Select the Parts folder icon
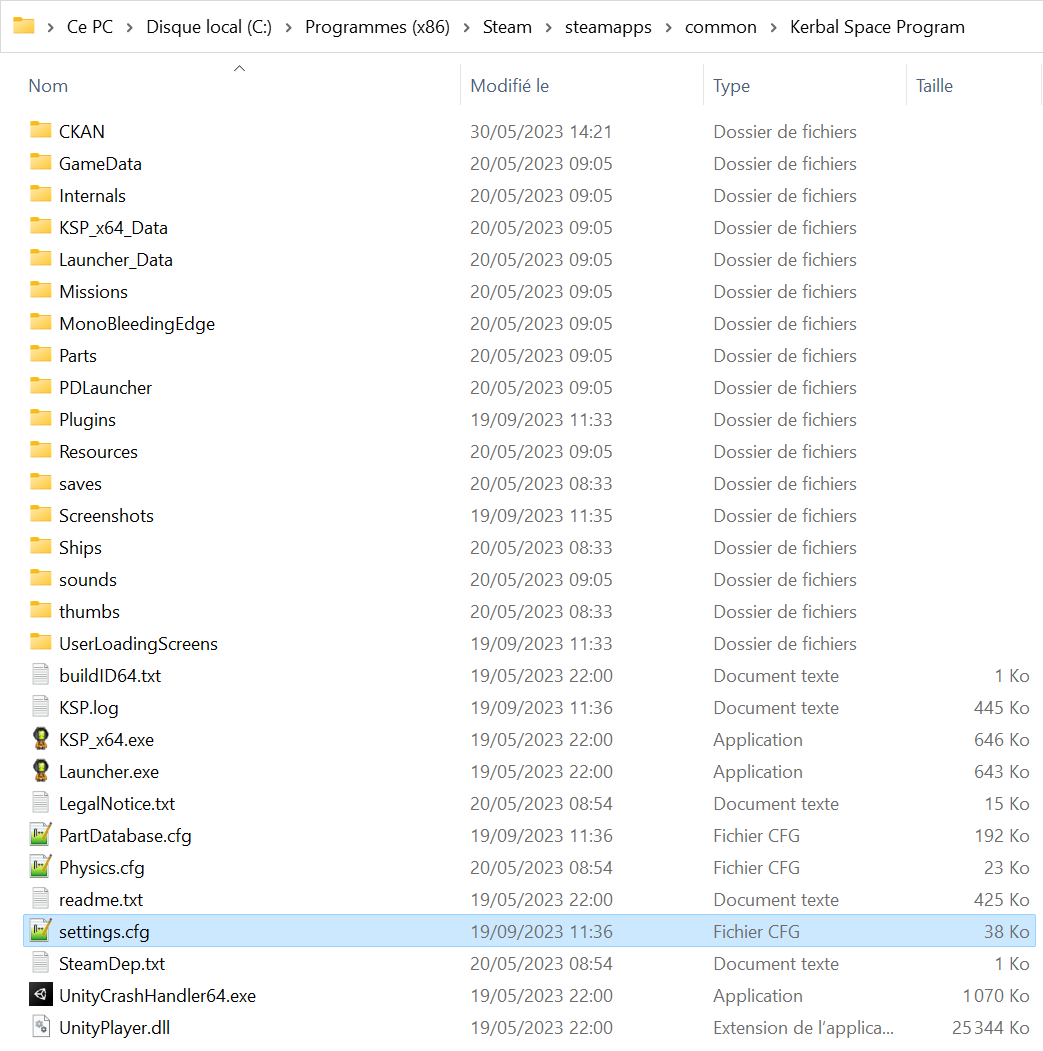Viewport: 1043px width, 1051px height. 40,355
